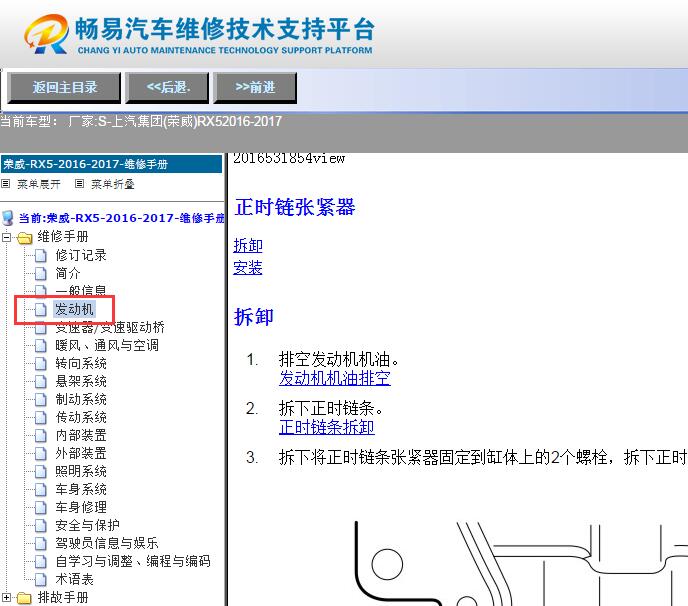This screenshot has width=688, height=606.
Task: Click the 荣威-RX5-2016-2017-维修手册 panel header
Action: coord(111,164)
